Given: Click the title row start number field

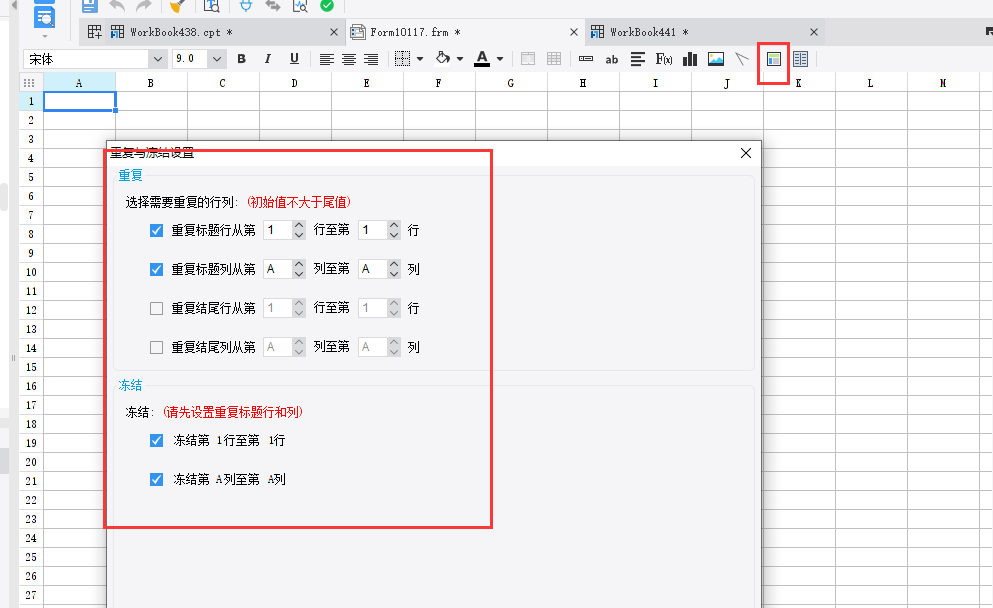Looking at the screenshot, I should click(277, 230).
